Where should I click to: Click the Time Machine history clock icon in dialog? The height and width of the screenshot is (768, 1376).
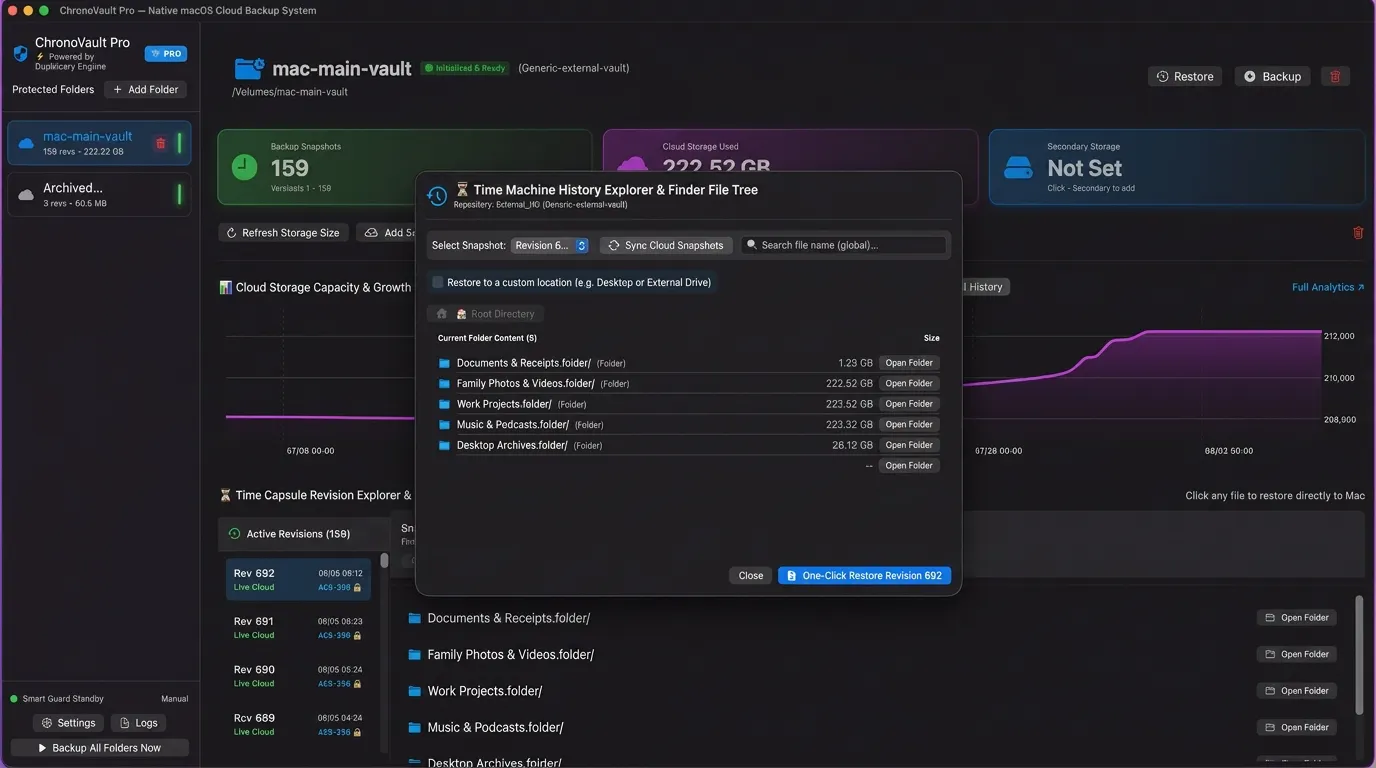437,196
